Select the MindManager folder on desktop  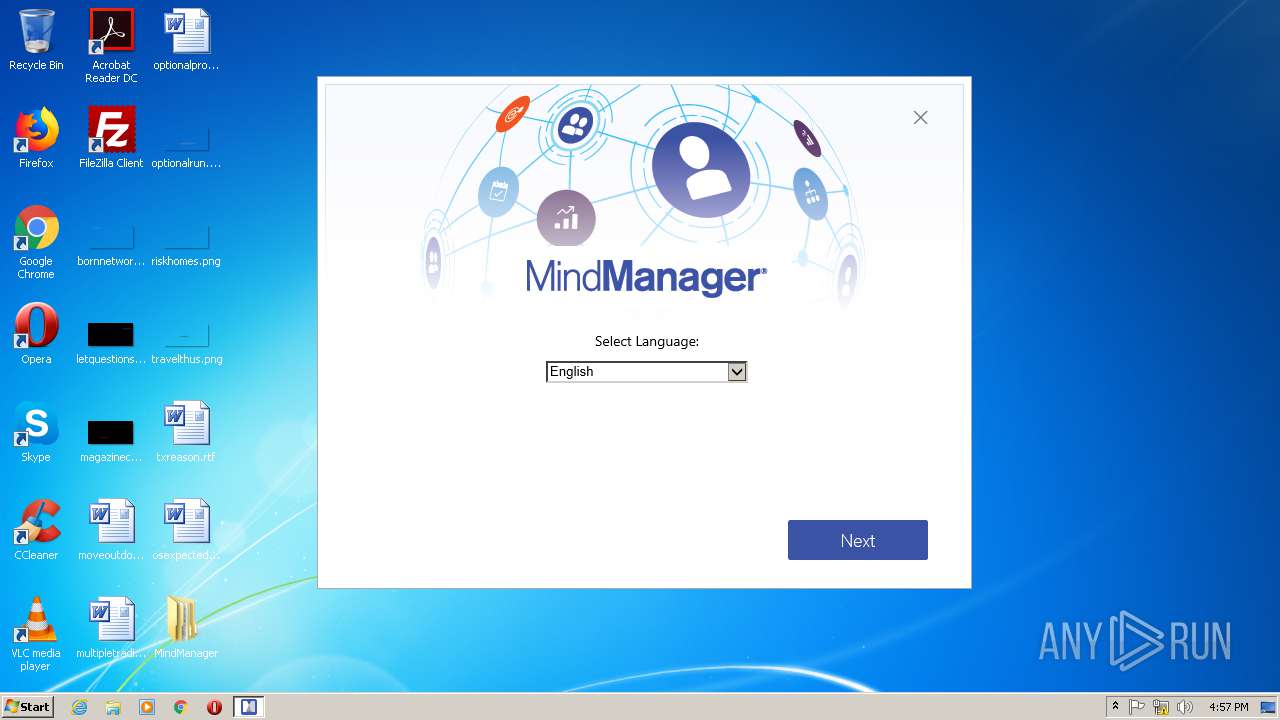(186, 628)
